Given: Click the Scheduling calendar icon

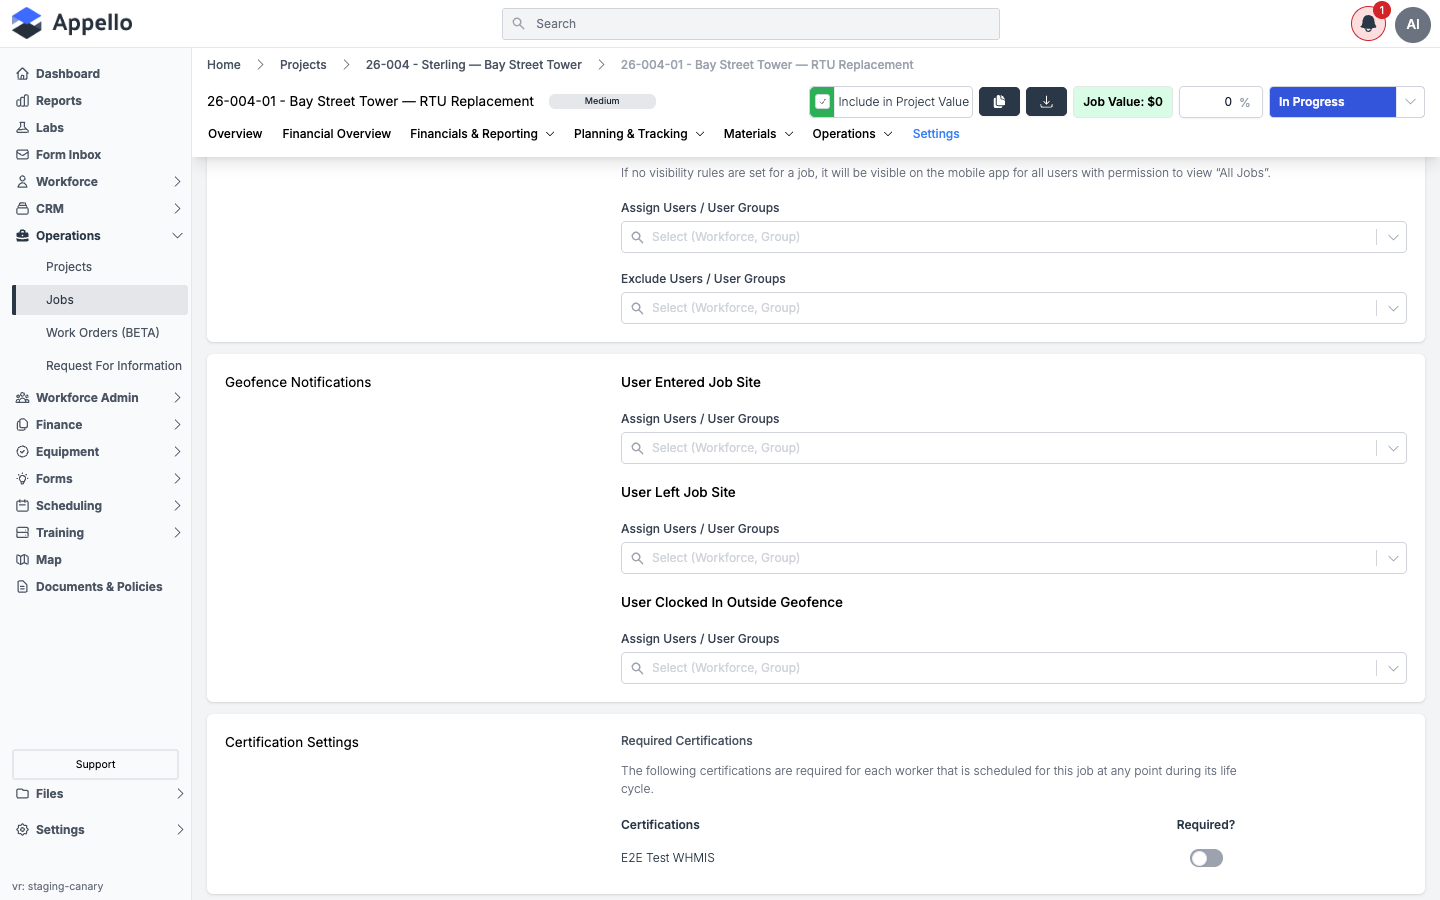Looking at the screenshot, I should [x=22, y=506].
